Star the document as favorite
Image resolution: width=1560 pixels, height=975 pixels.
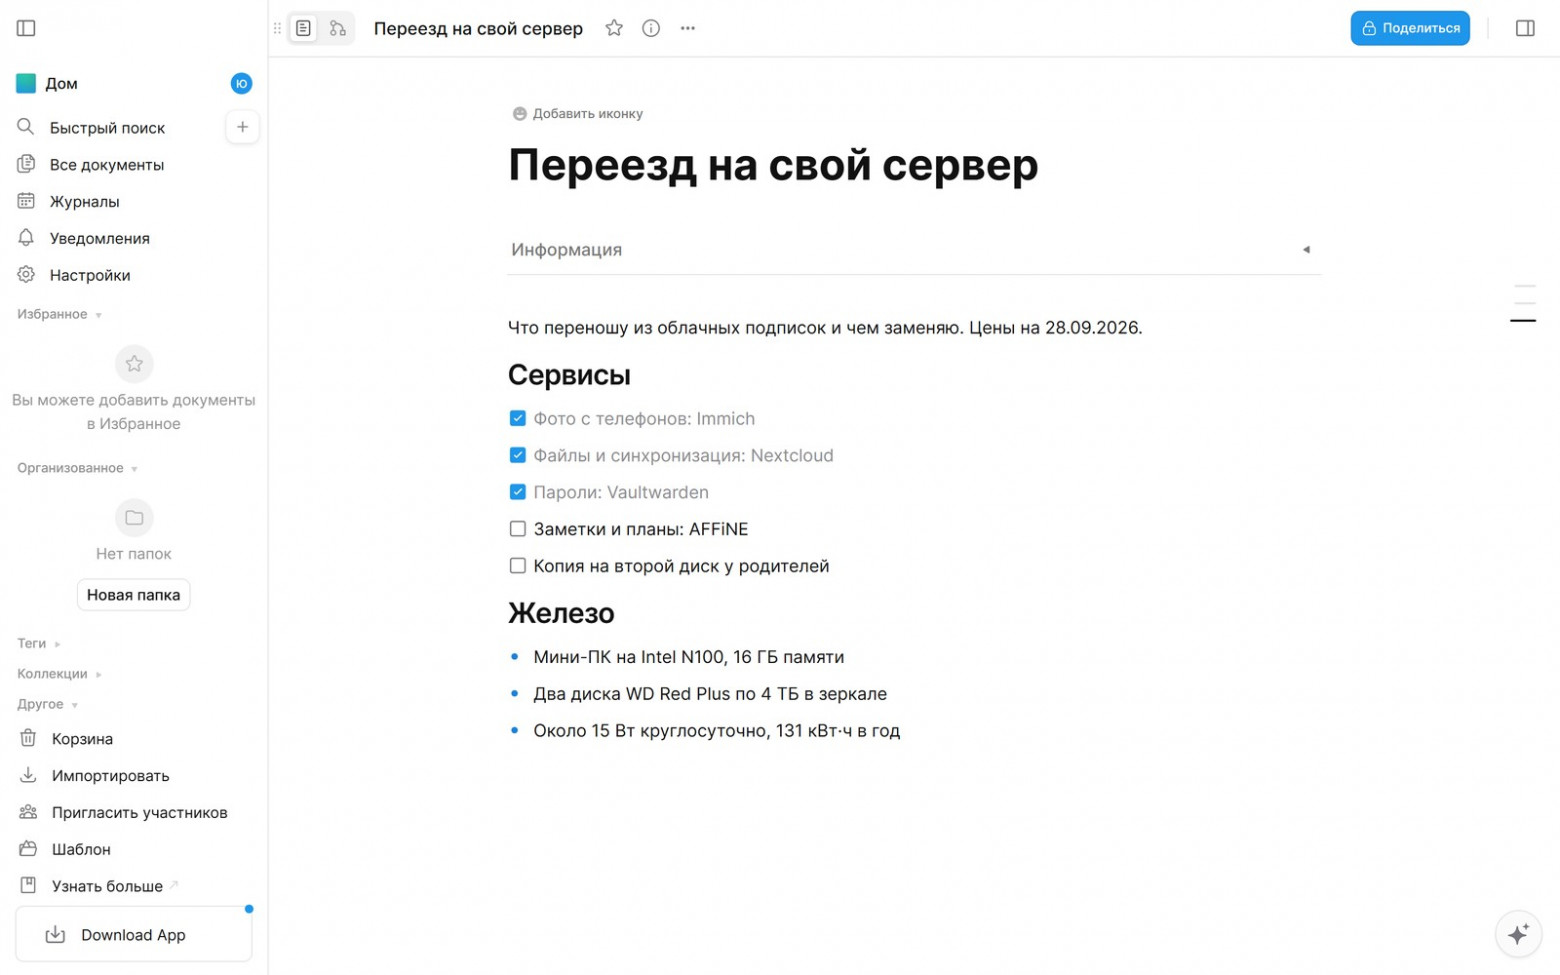tap(614, 28)
